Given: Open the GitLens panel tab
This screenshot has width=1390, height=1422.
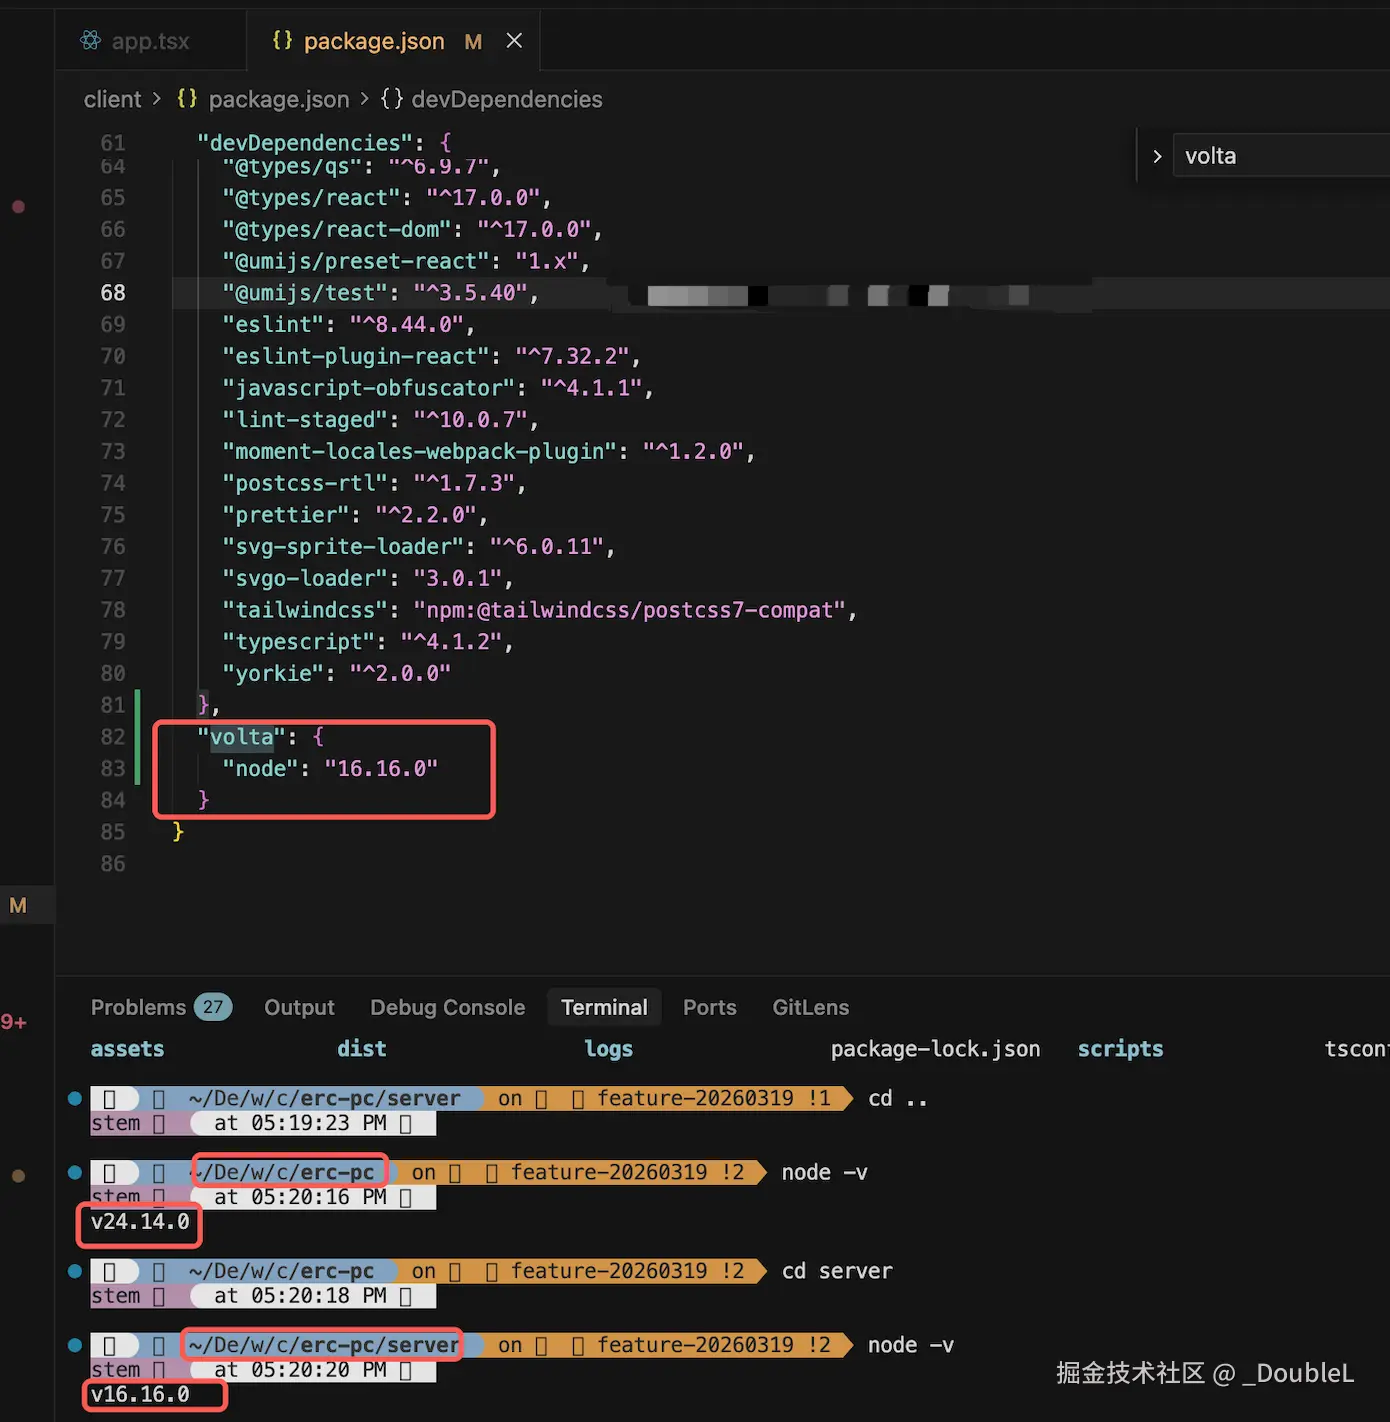Looking at the screenshot, I should pyautogui.click(x=810, y=1007).
